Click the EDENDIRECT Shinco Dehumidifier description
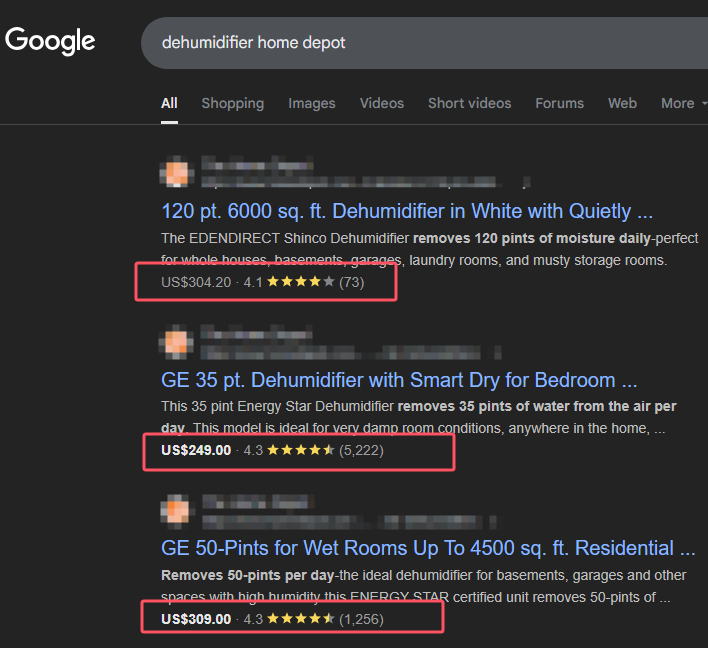This screenshot has width=708, height=648. 429,249
